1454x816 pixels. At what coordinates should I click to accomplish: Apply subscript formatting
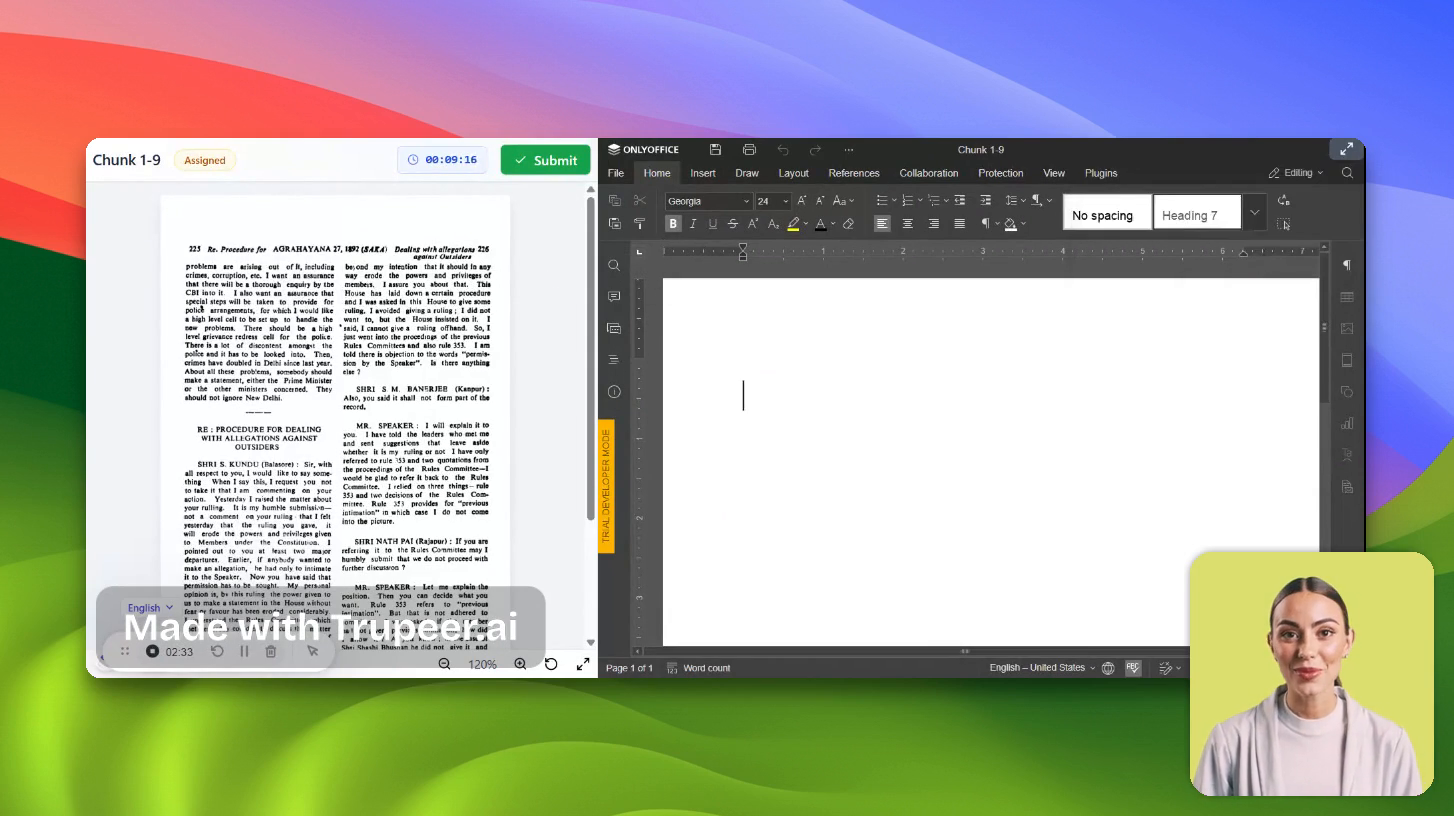coord(773,224)
